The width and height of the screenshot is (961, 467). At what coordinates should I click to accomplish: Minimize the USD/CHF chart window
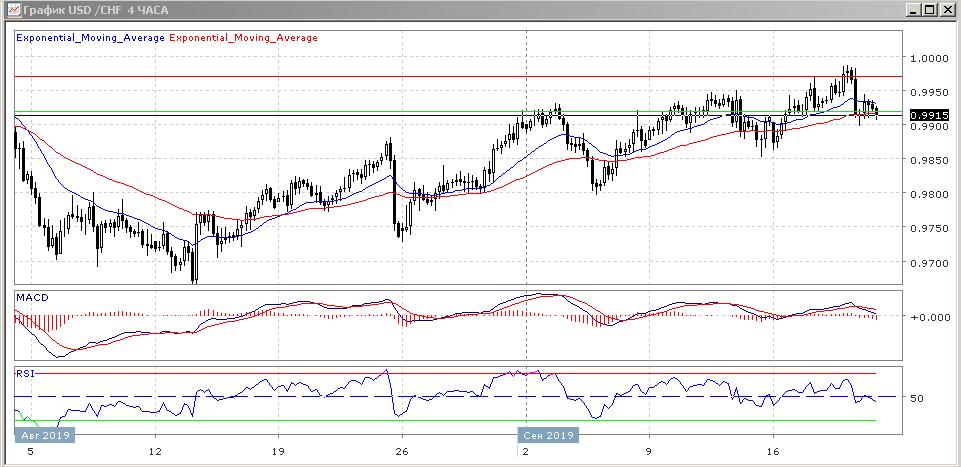tap(914, 10)
